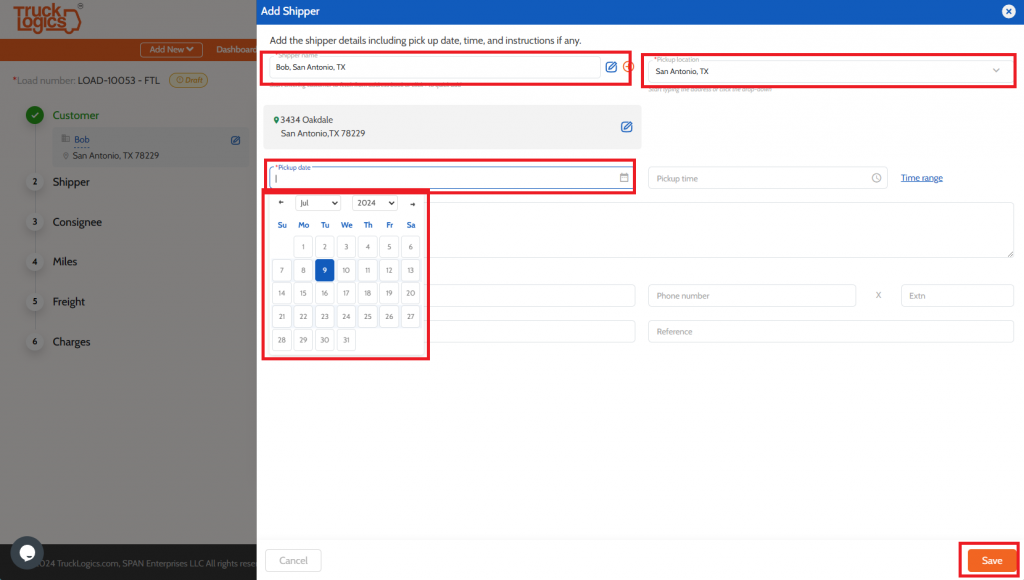Open the chat support bubble
1024x580 pixels.
point(27,553)
